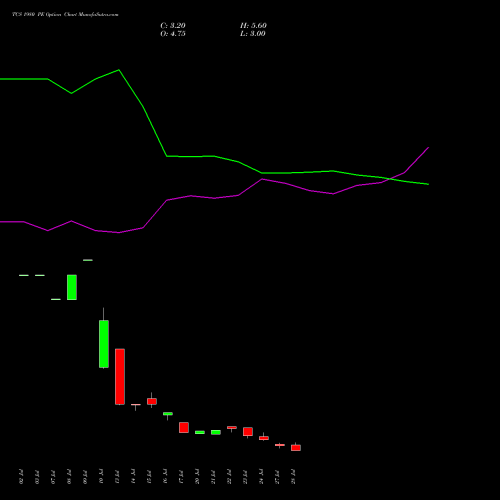Click the small red candle above 15 Jul
Viewport: 500px width, 500px height.
pyautogui.click(x=152, y=401)
